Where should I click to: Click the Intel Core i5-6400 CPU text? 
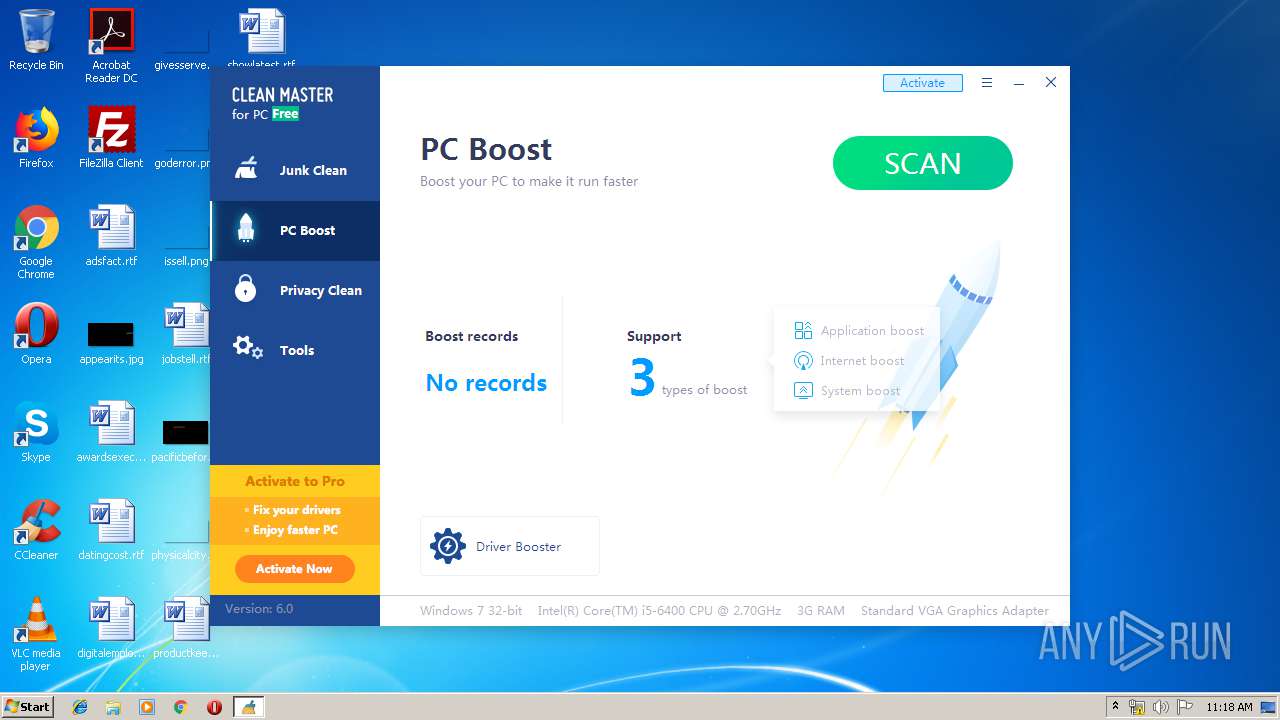(x=659, y=611)
